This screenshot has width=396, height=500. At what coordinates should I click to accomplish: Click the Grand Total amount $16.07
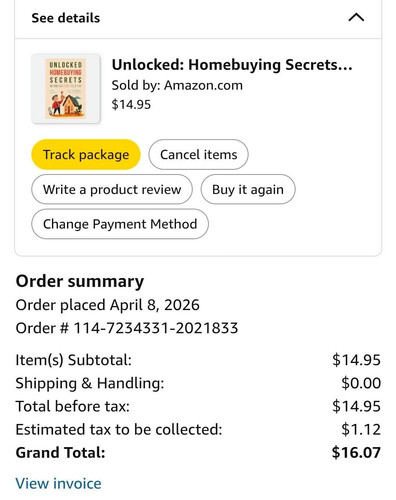(x=356, y=453)
